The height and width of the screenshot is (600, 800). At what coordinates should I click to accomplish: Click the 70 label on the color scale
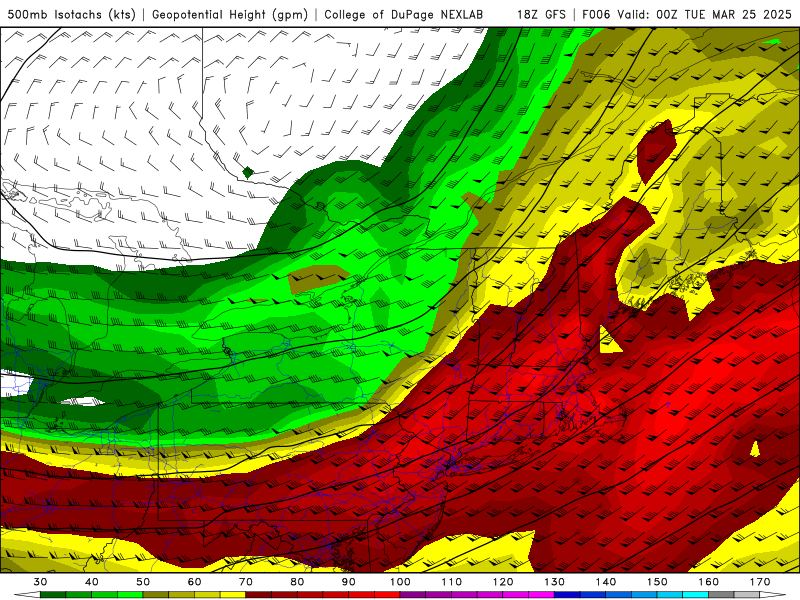(246, 582)
